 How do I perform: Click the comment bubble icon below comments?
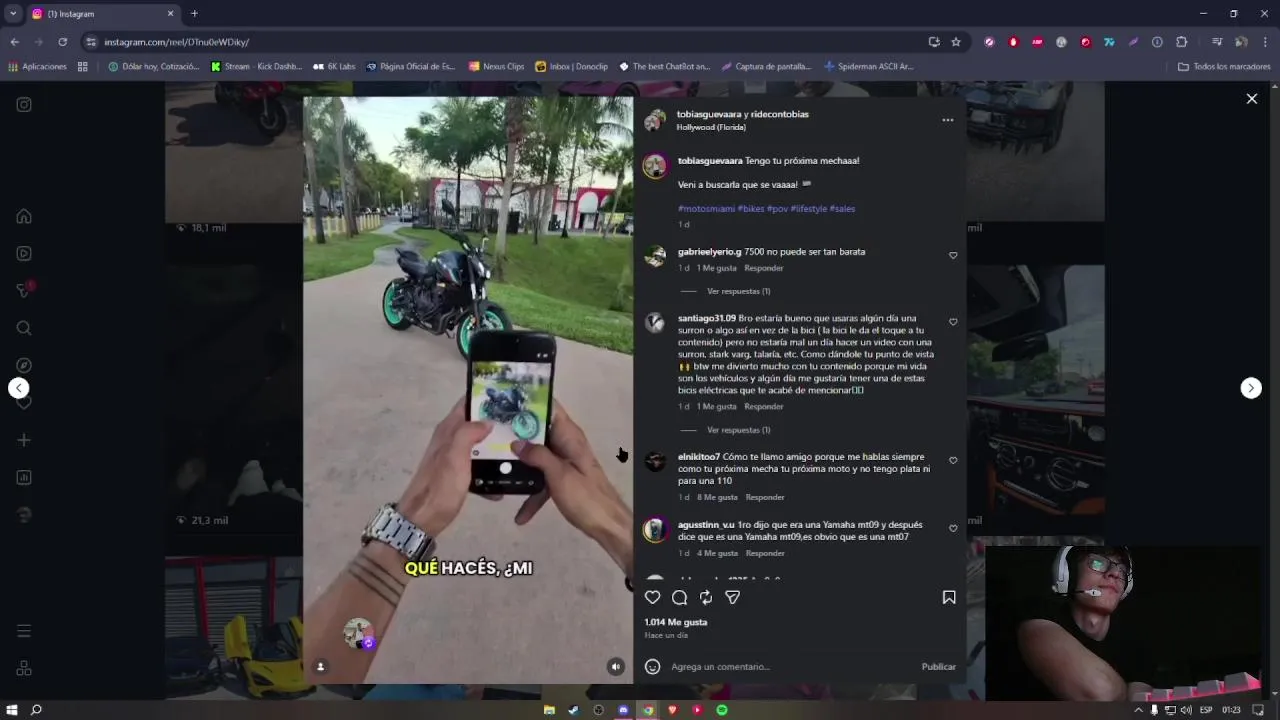pos(679,597)
